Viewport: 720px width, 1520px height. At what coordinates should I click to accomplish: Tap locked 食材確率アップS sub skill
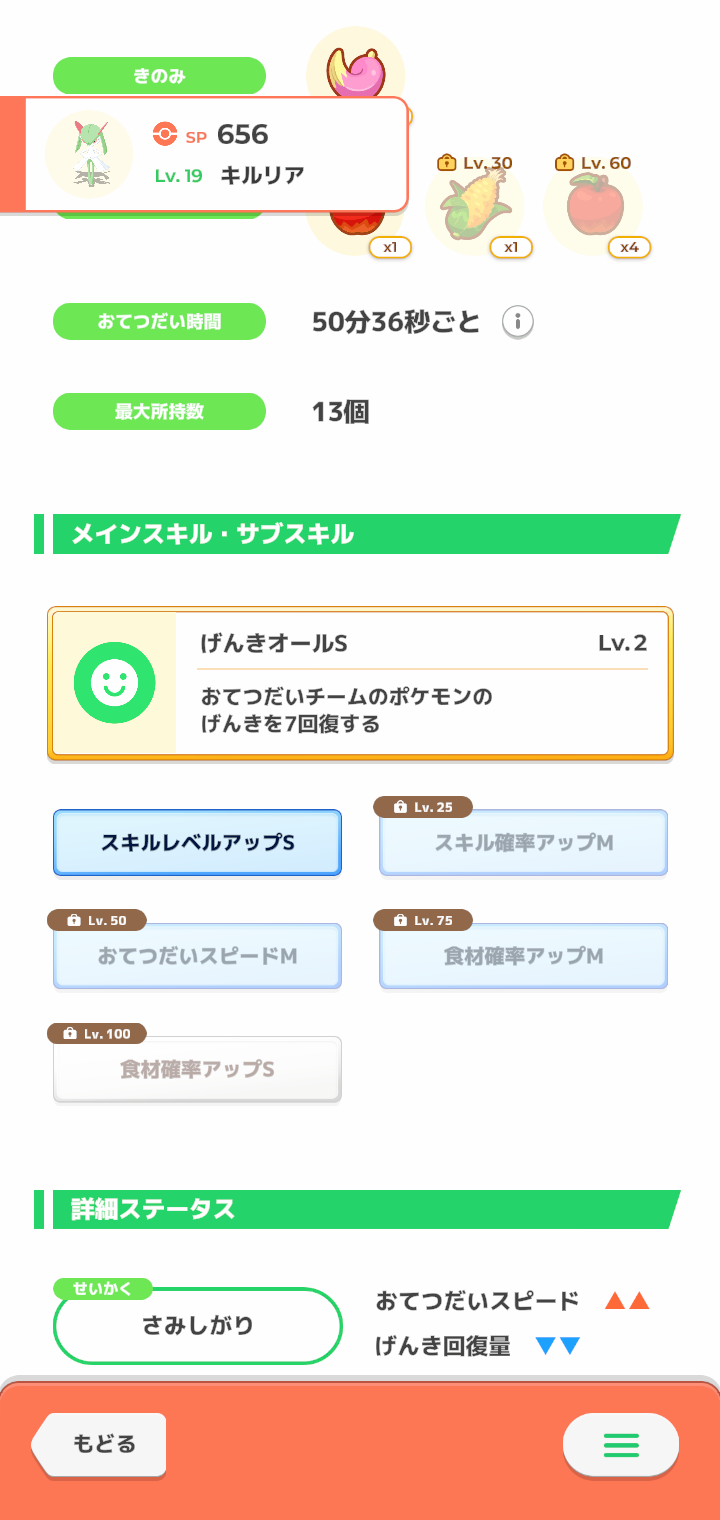(x=197, y=1069)
